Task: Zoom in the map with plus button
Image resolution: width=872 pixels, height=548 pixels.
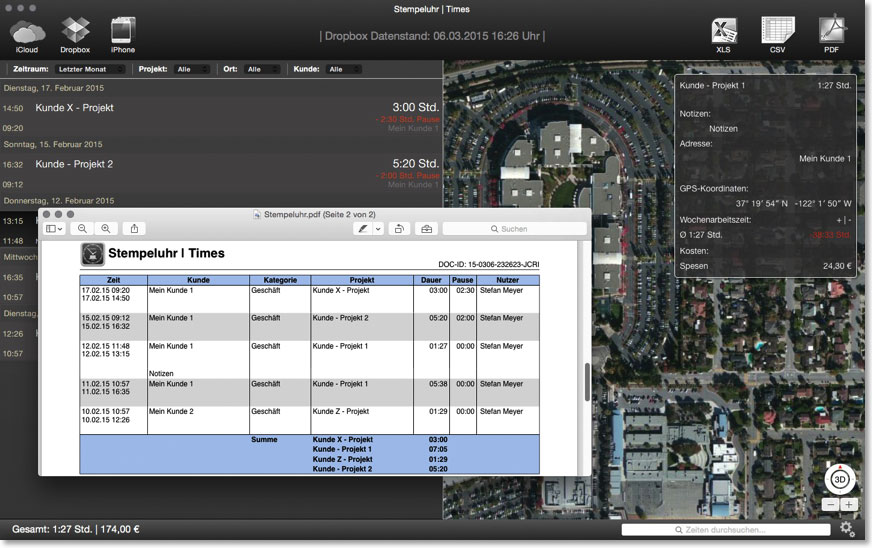Action: click(x=849, y=505)
